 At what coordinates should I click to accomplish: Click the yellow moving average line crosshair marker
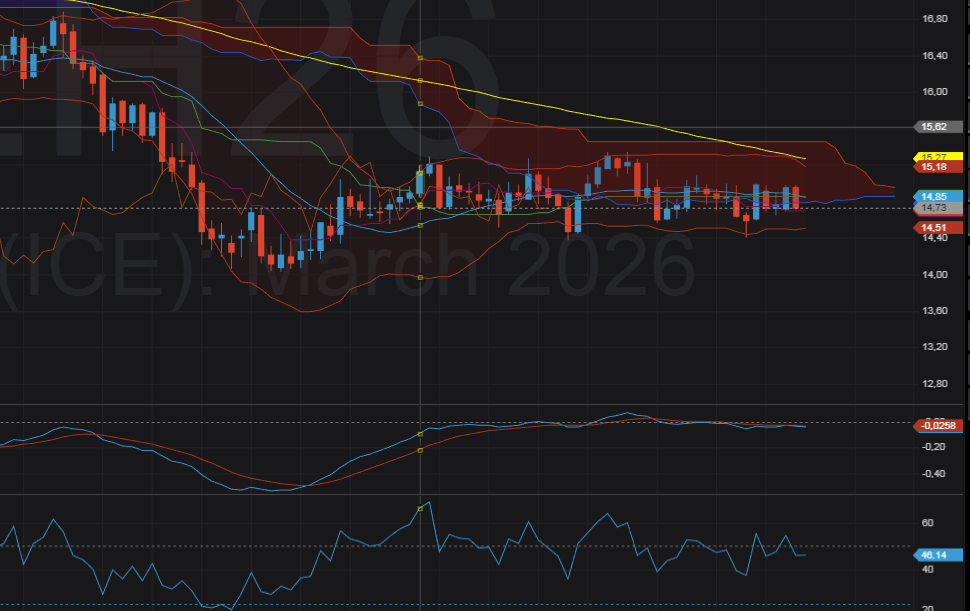tap(420, 80)
